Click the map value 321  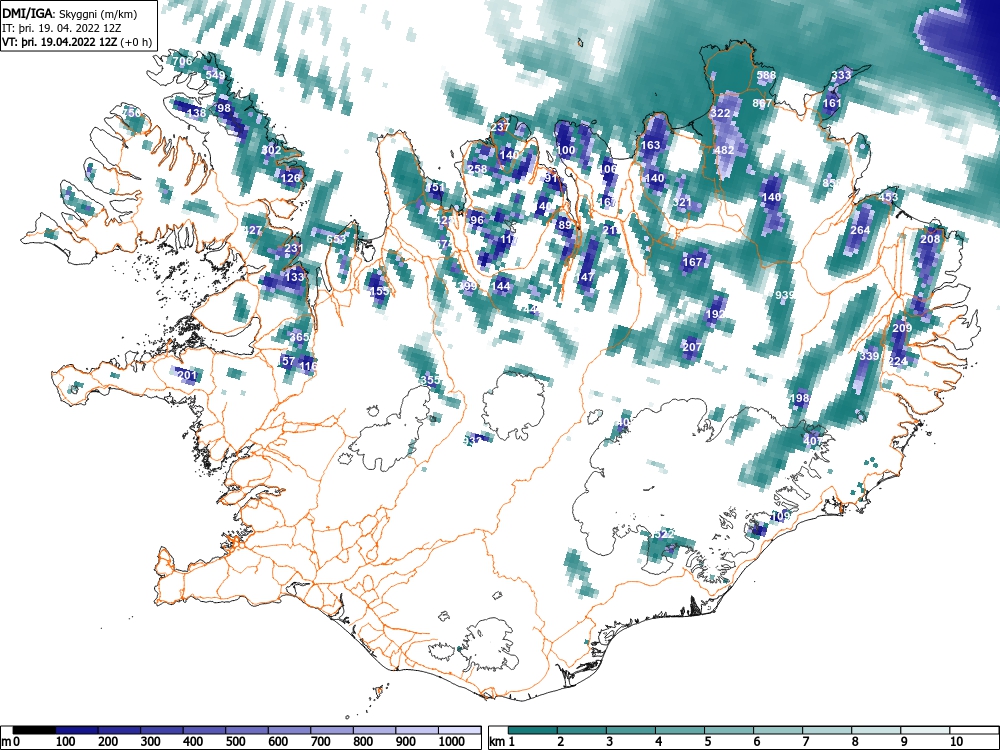(682, 202)
